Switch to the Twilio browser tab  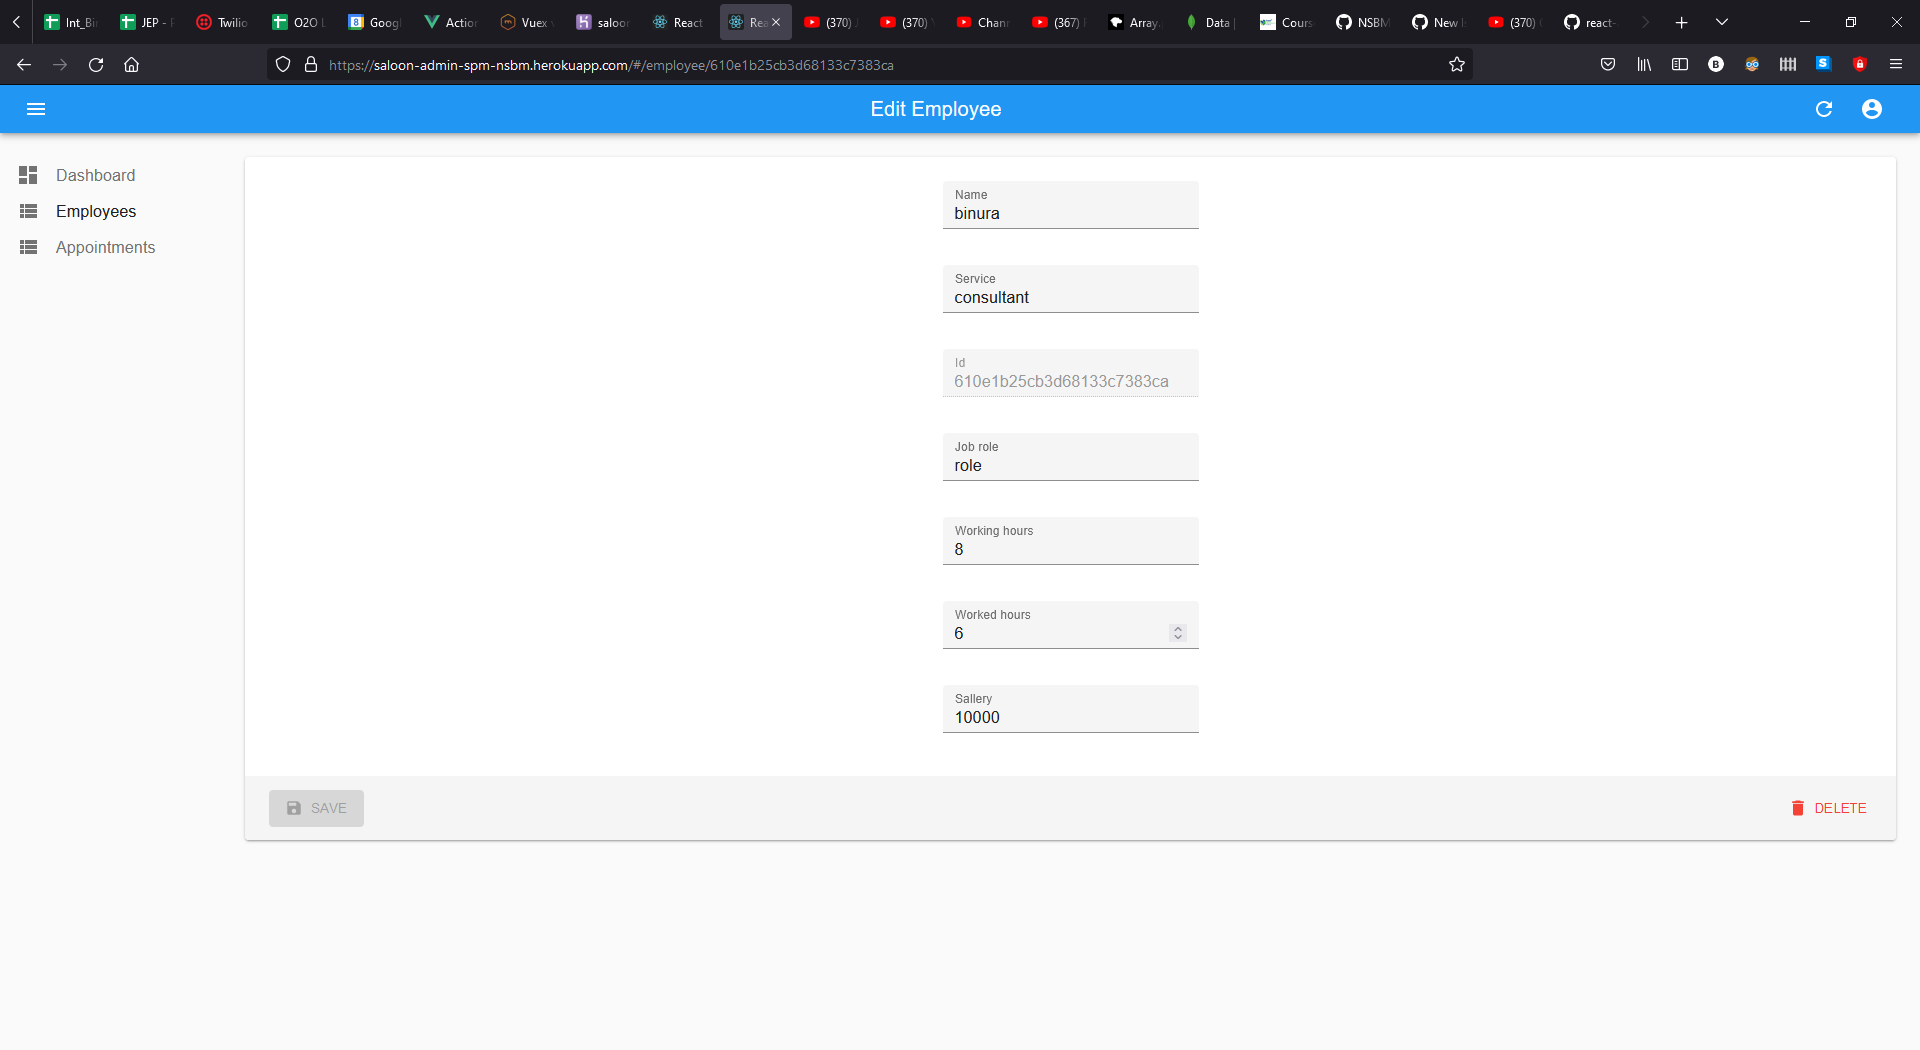click(221, 21)
